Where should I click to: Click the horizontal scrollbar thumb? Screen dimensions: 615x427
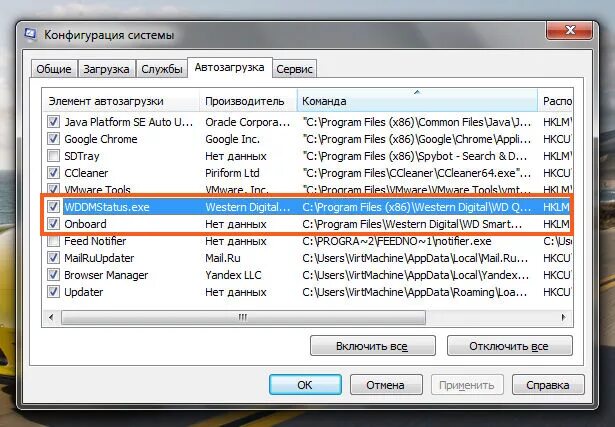pyautogui.click(x=243, y=317)
